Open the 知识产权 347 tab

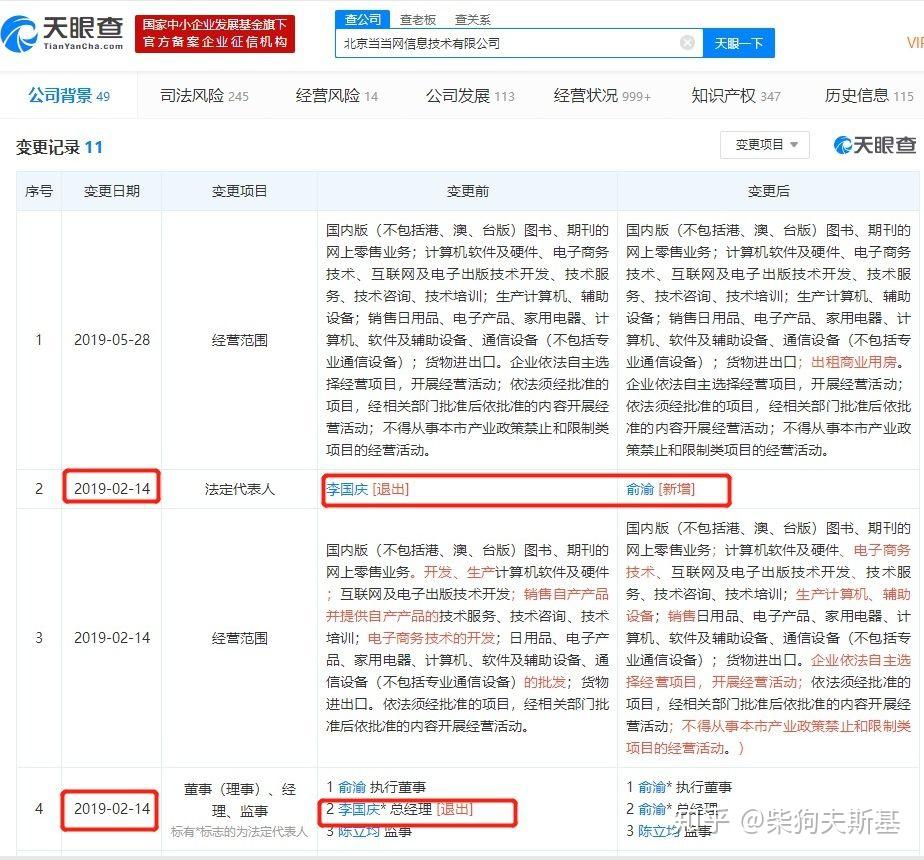[x=735, y=95]
